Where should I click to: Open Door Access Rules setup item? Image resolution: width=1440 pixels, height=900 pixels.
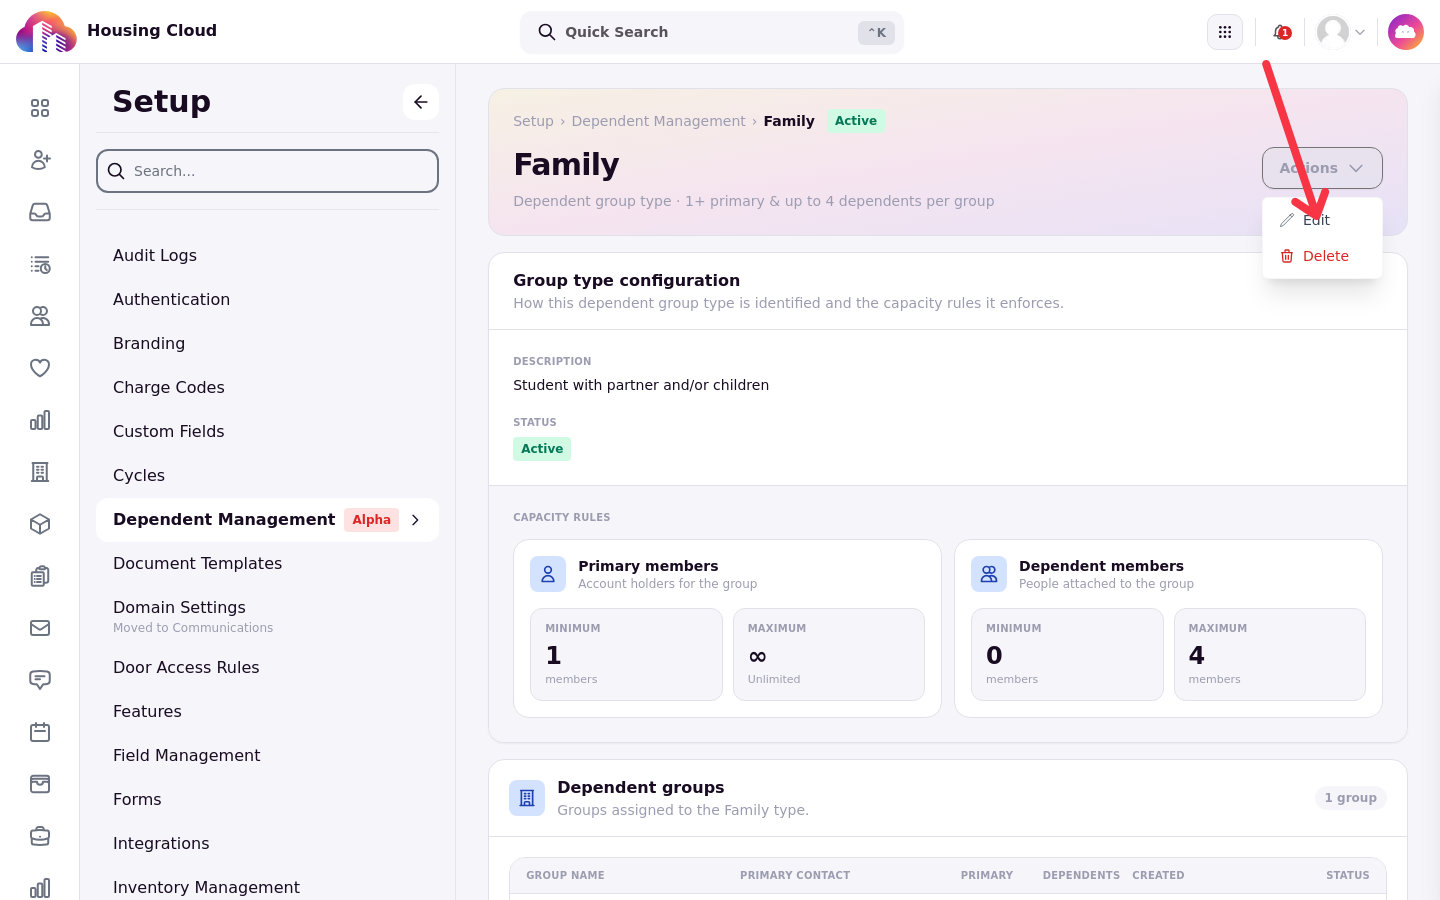click(267, 668)
